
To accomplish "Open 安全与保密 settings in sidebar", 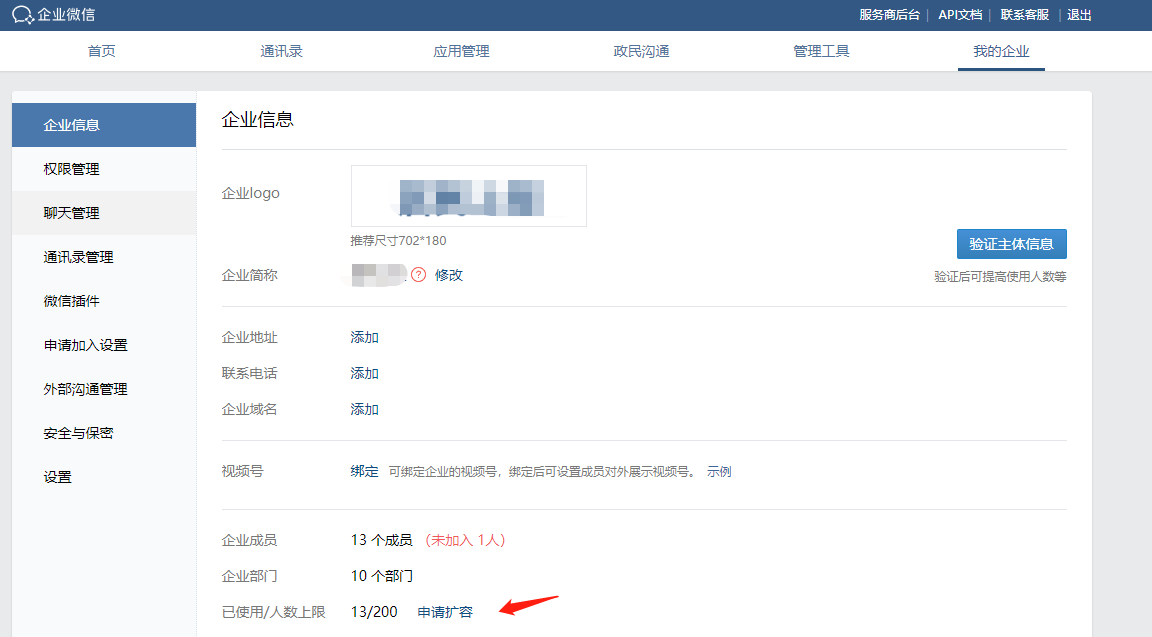I will pyautogui.click(x=79, y=433).
